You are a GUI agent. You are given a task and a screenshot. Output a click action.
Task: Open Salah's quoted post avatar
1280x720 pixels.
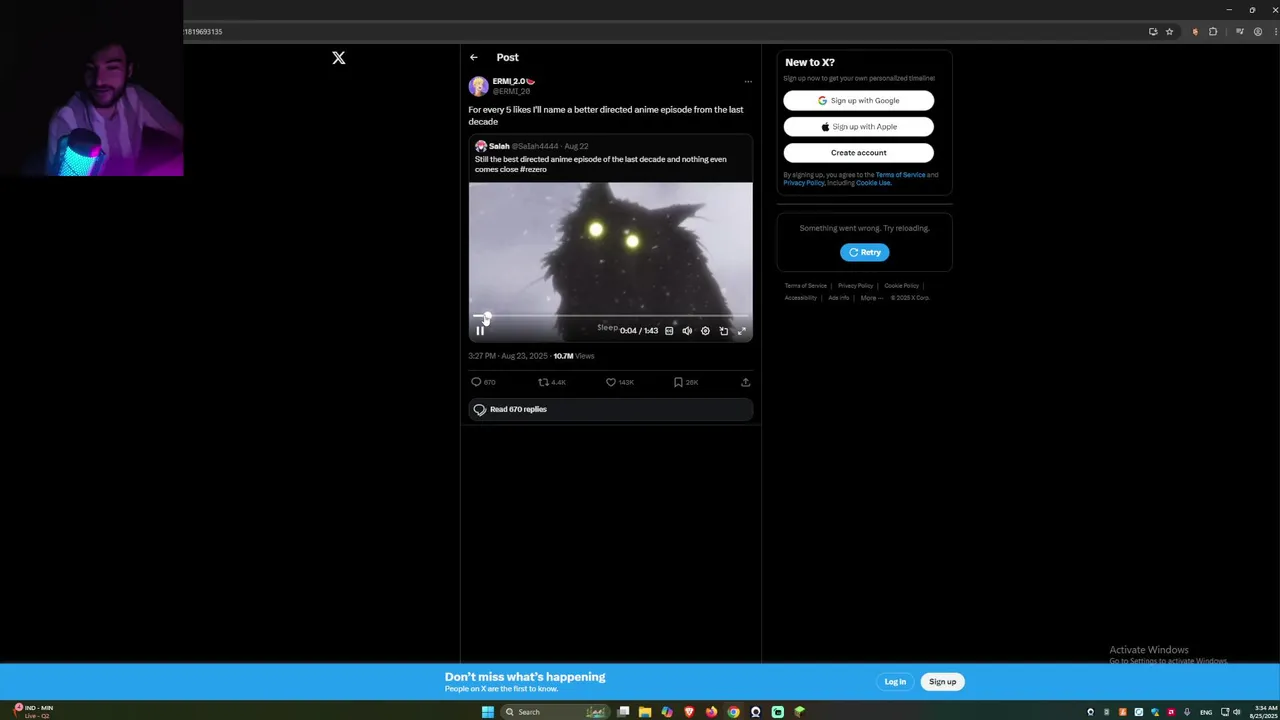tap(481, 146)
